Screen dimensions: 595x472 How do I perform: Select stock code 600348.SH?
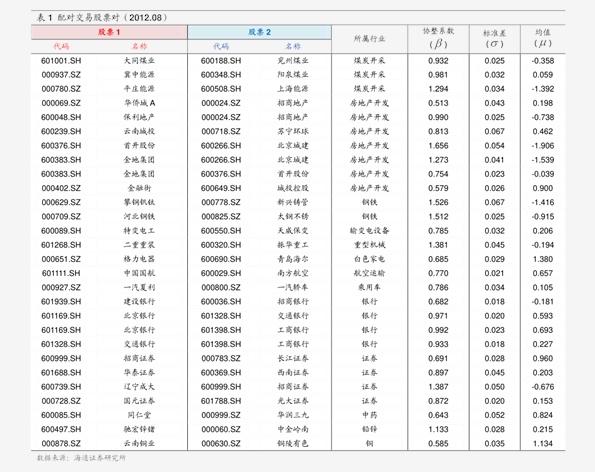click(x=221, y=75)
